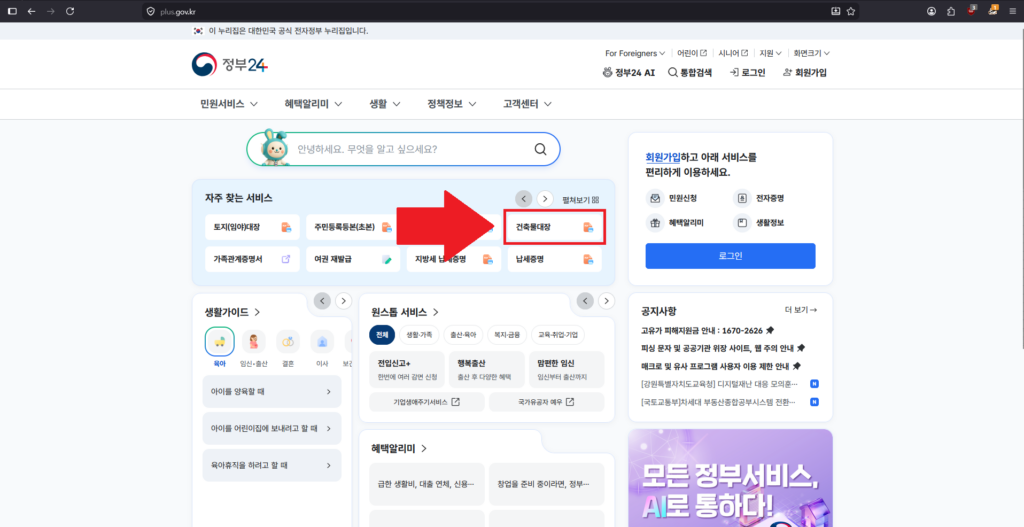Open the 건축물대장 service
The width and height of the screenshot is (1024, 527).
554,227
